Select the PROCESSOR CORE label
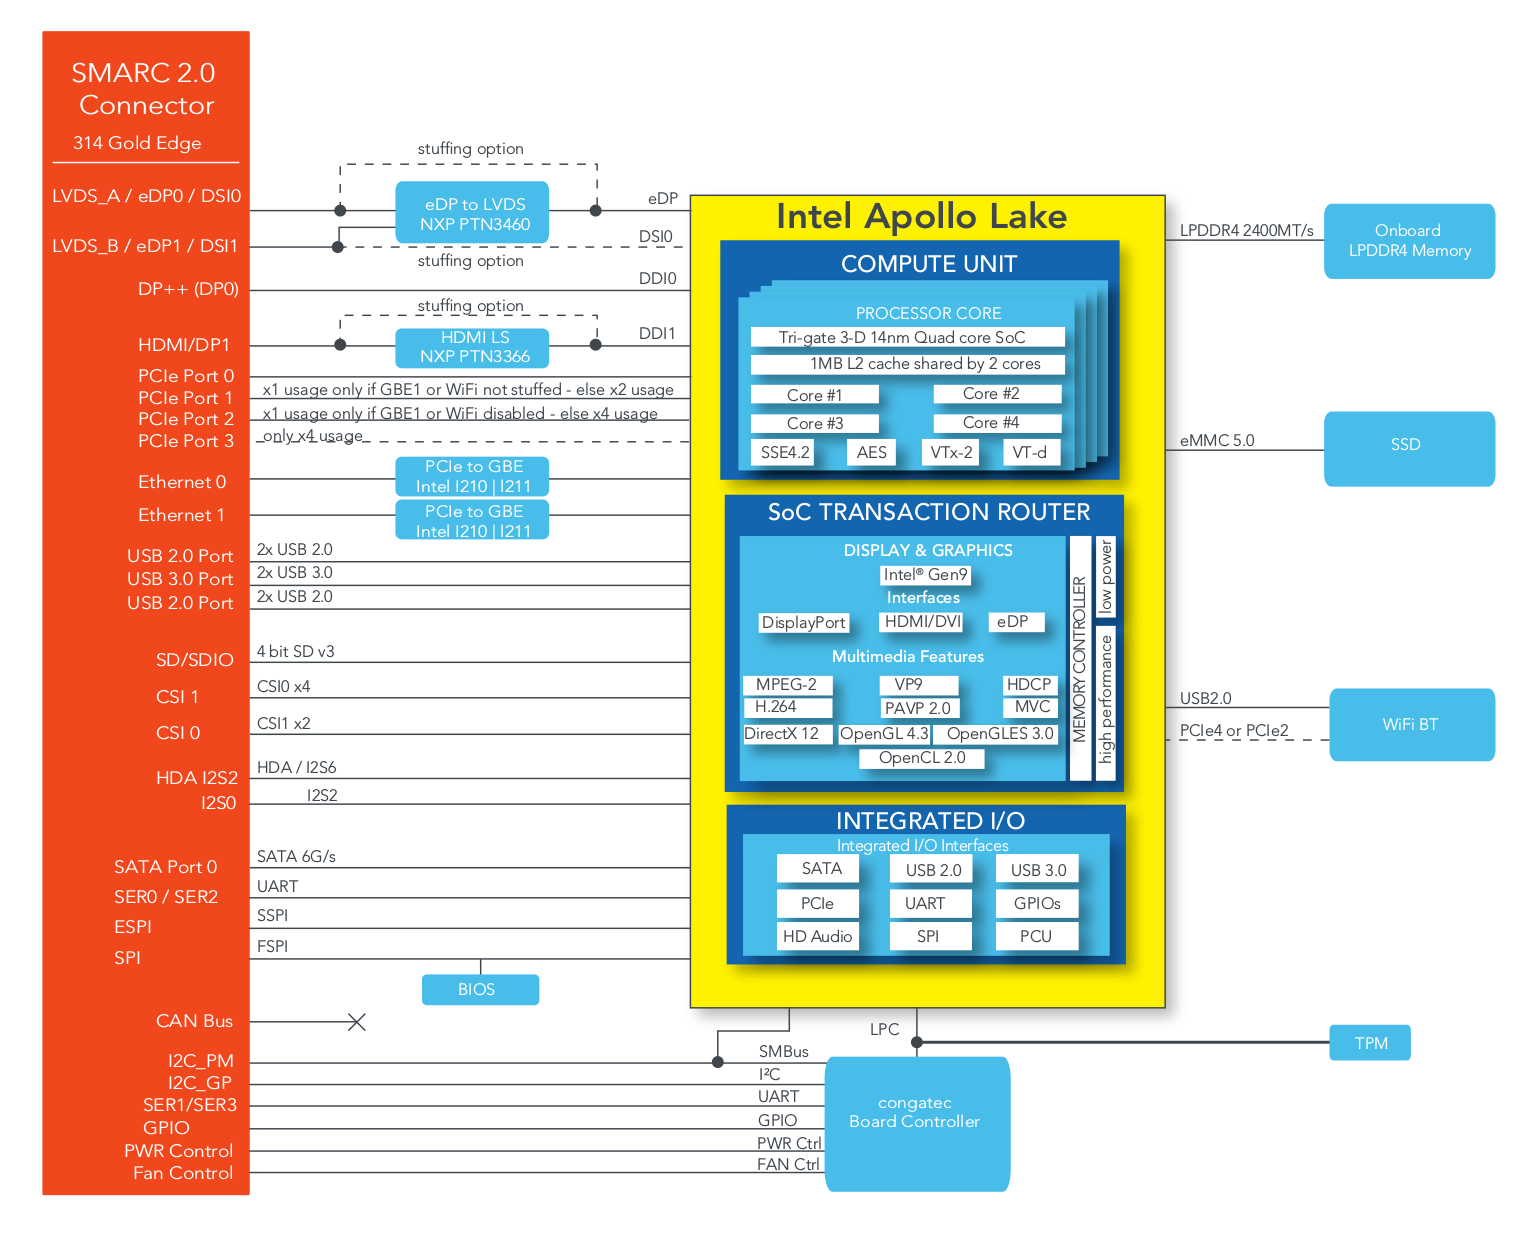 point(928,313)
